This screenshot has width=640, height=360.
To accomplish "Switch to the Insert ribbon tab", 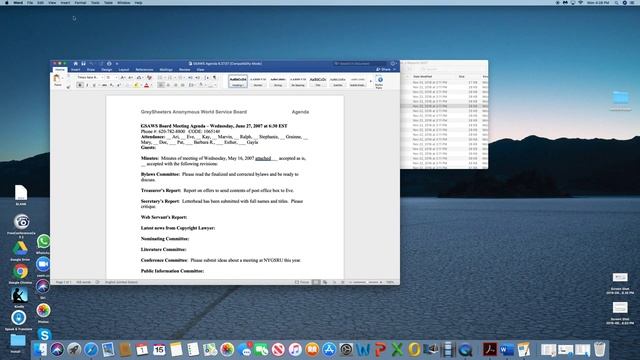I will point(76,70).
